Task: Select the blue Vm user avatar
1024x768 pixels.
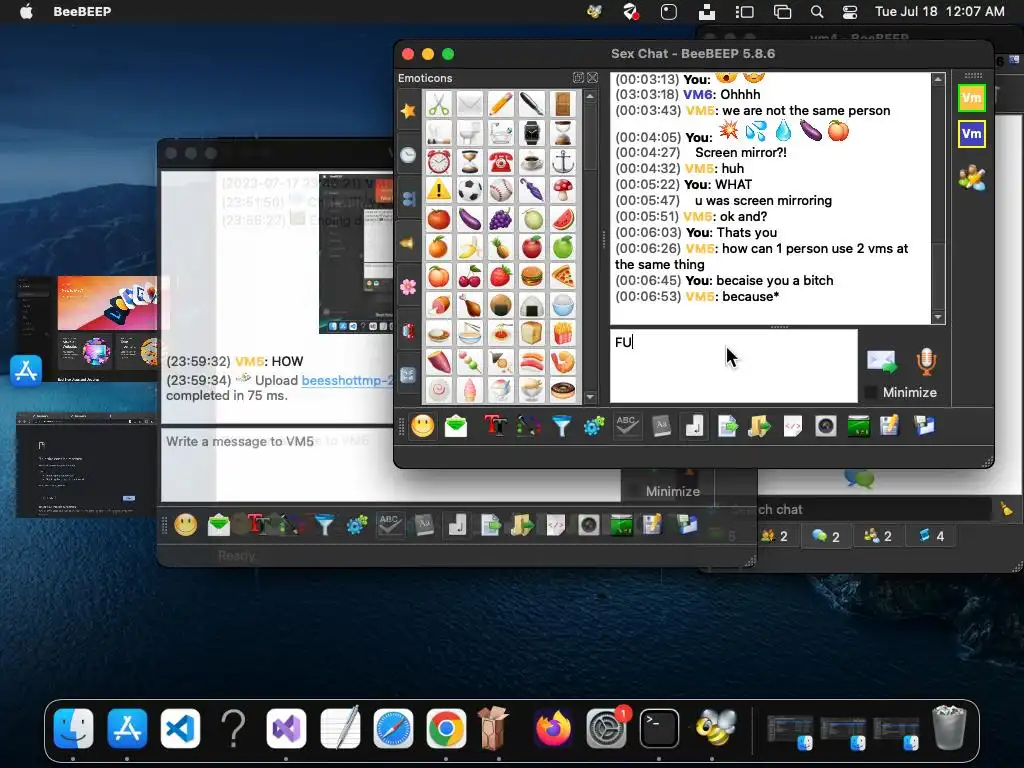Action: click(x=972, y=134)
